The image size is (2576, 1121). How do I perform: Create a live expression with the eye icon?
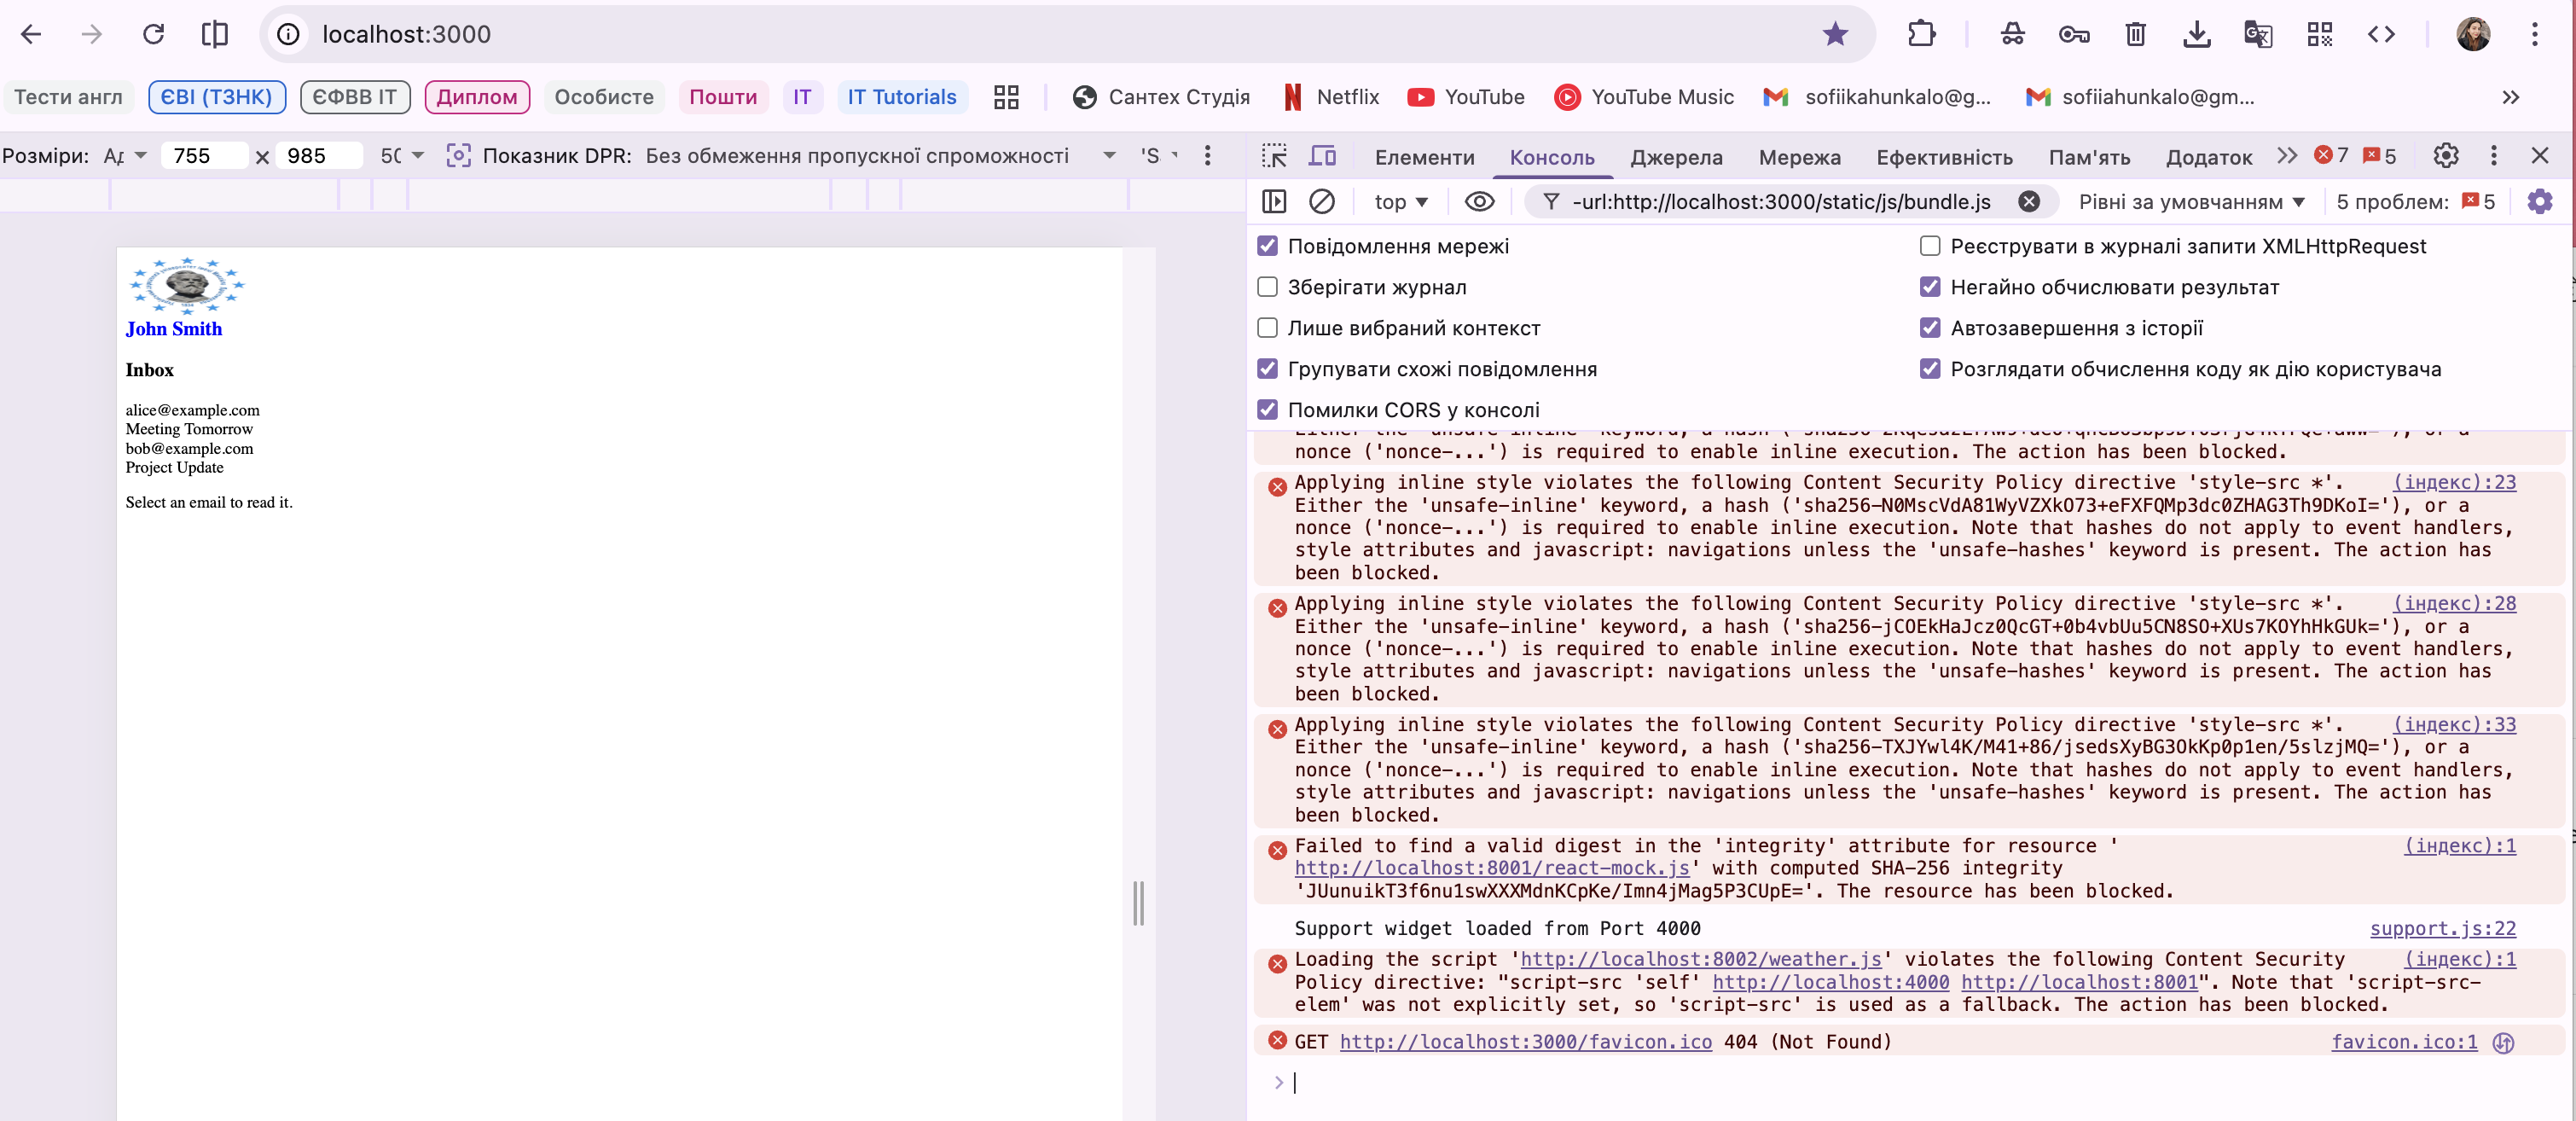coord(1479,202)
